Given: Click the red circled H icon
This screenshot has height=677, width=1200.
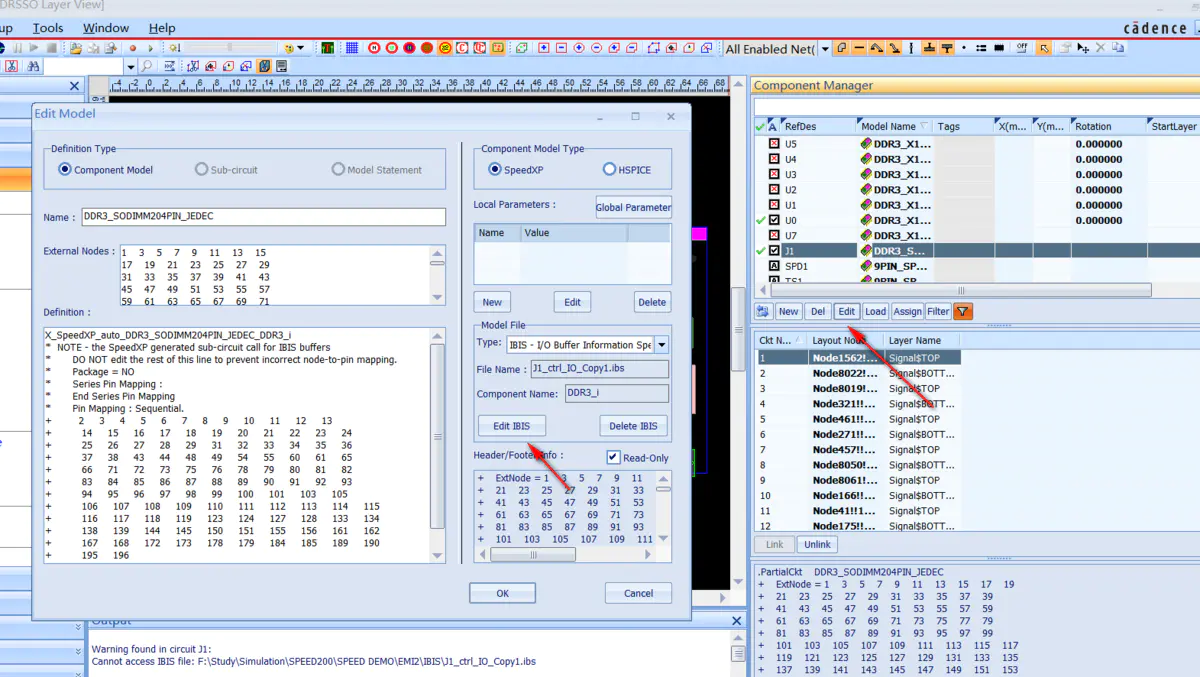Looking at the screenshot, I should [x=374, y=48].
